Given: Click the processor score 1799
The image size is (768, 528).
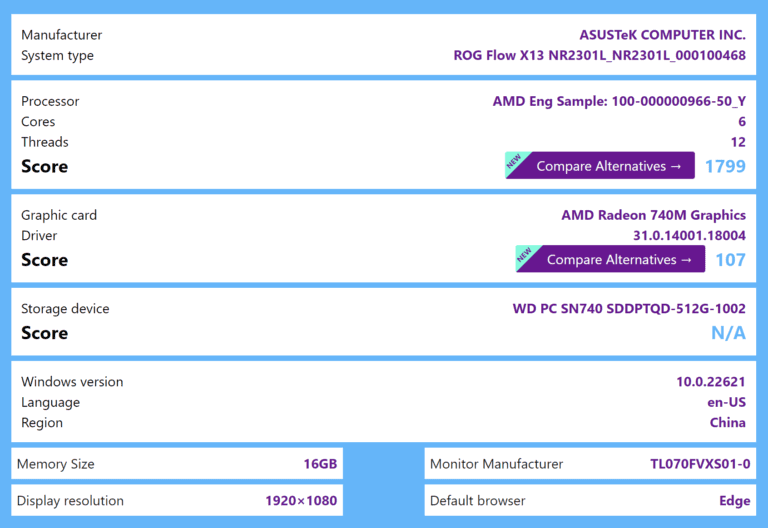Looking at the screenshot, I should click(x=725, y=167).
